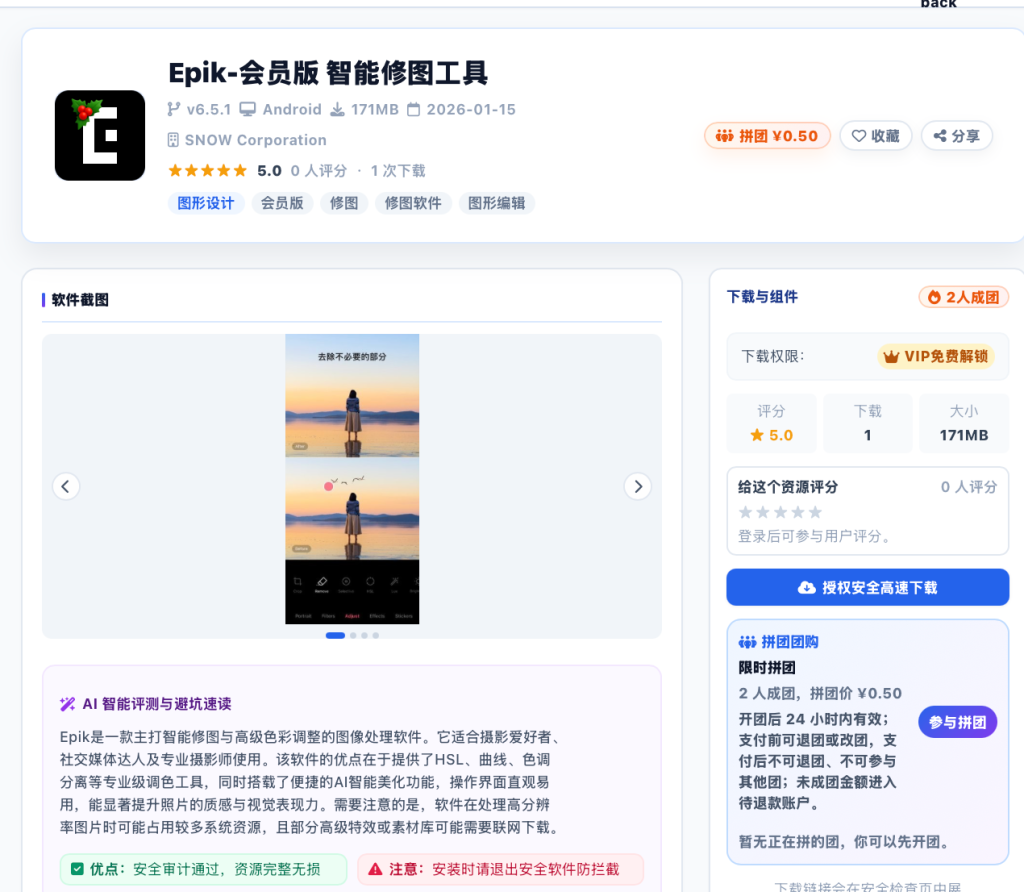Viewport: 1024px width, 892px height.
Task: Click the 登录后可参与用户评分 text
Action: [x=814, y=536]
